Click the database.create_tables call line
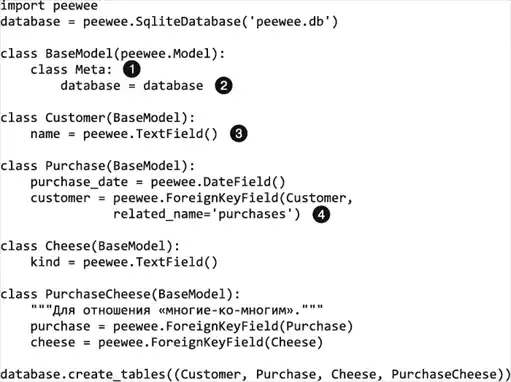Image resolution: width=511 pixels, height=382 pixels. coord(255,375)
